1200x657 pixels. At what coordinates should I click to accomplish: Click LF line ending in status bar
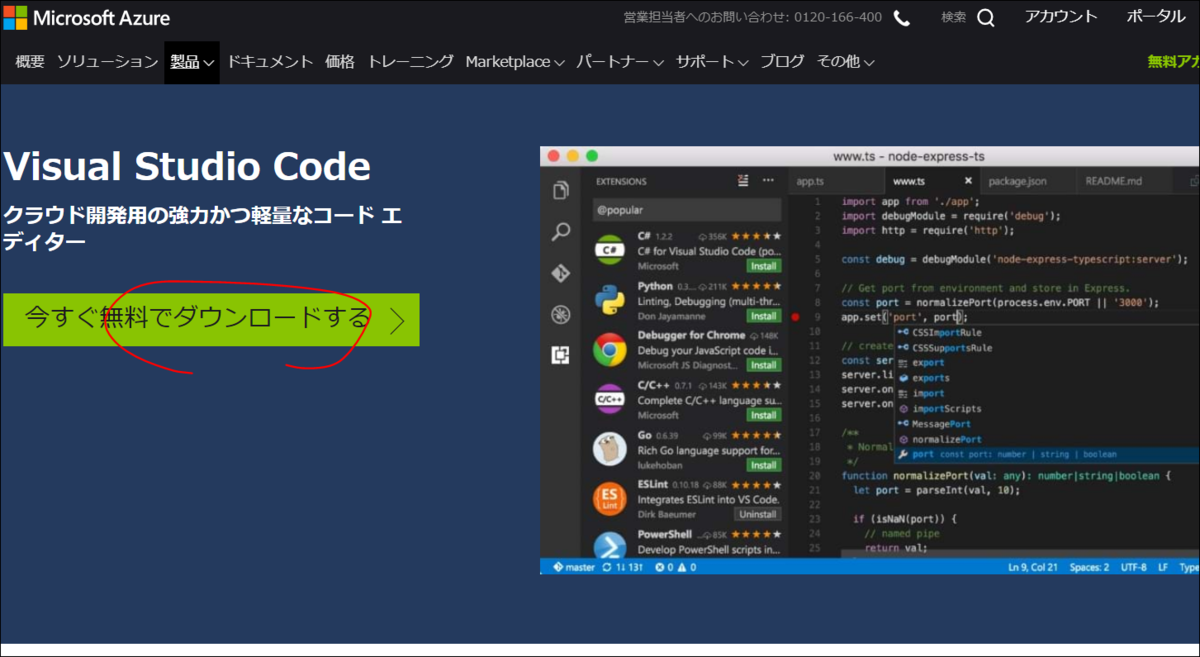pos(1162,567)
